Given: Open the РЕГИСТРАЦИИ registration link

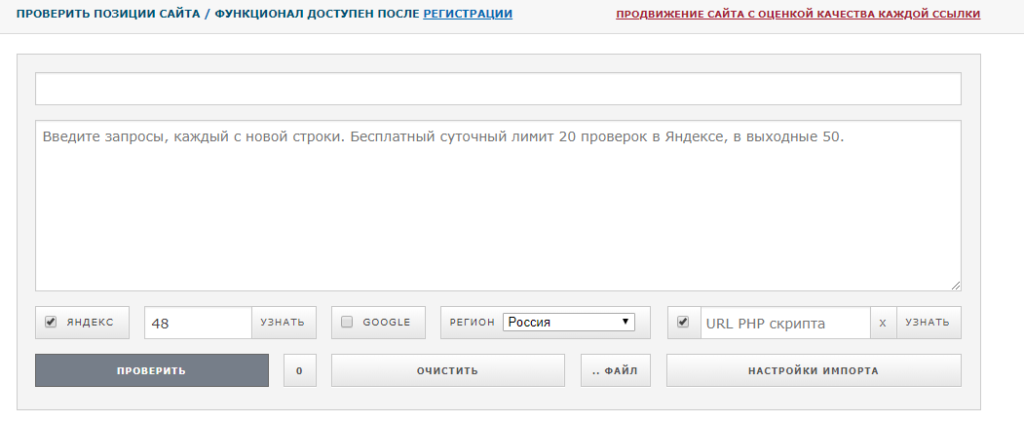Looking at the screenshot, I should click(x=468, y=15).
